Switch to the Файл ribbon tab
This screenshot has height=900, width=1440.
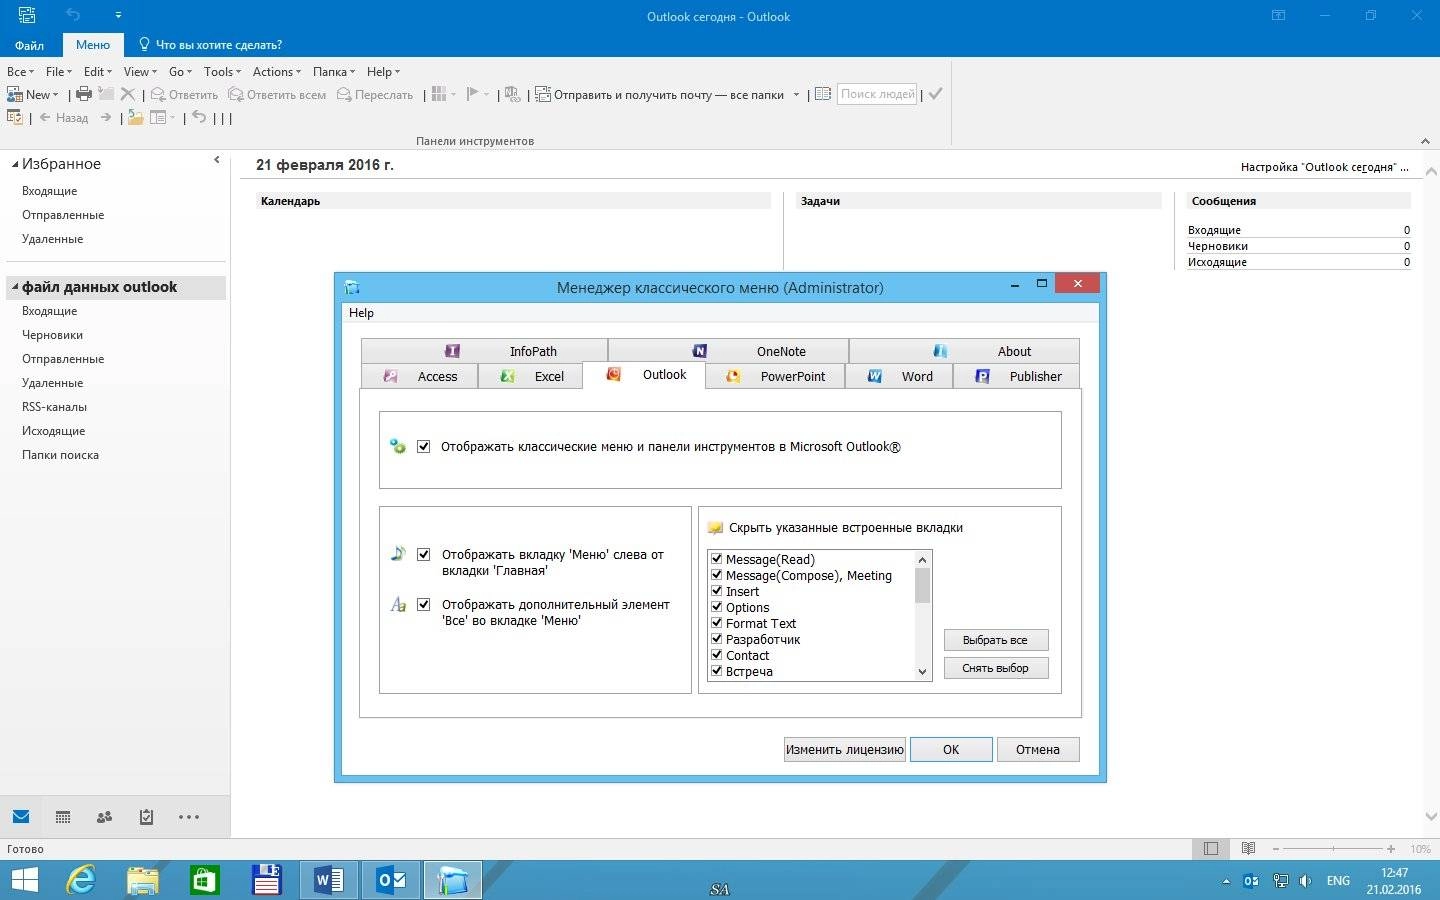pos(29,45)
